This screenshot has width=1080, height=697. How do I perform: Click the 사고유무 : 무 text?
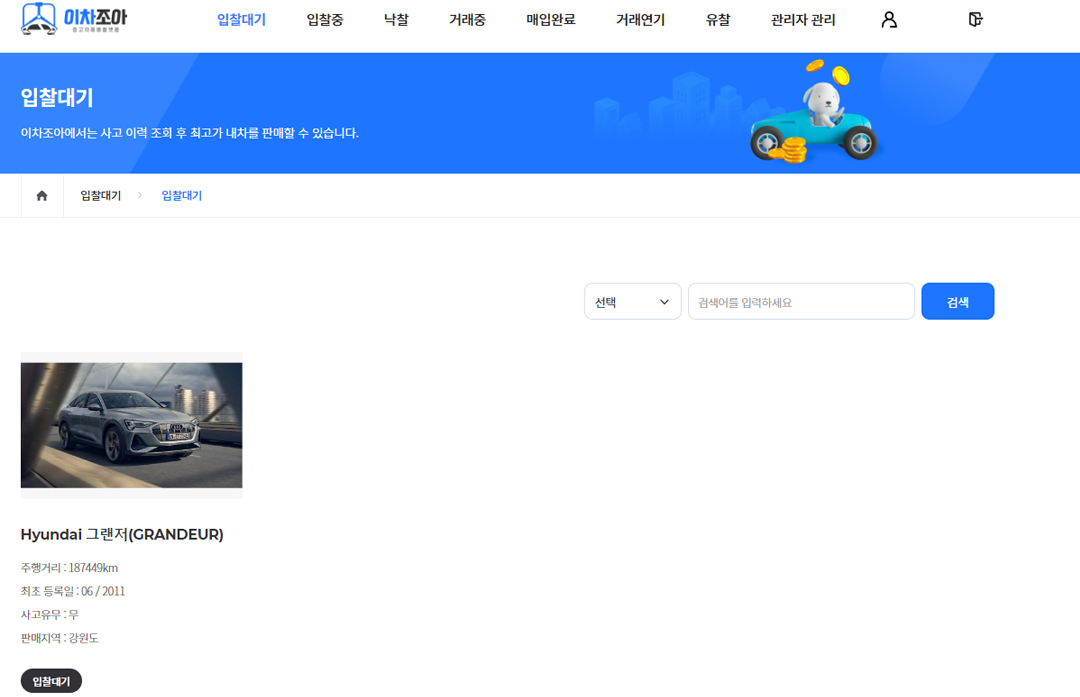[x=50, y=615]
